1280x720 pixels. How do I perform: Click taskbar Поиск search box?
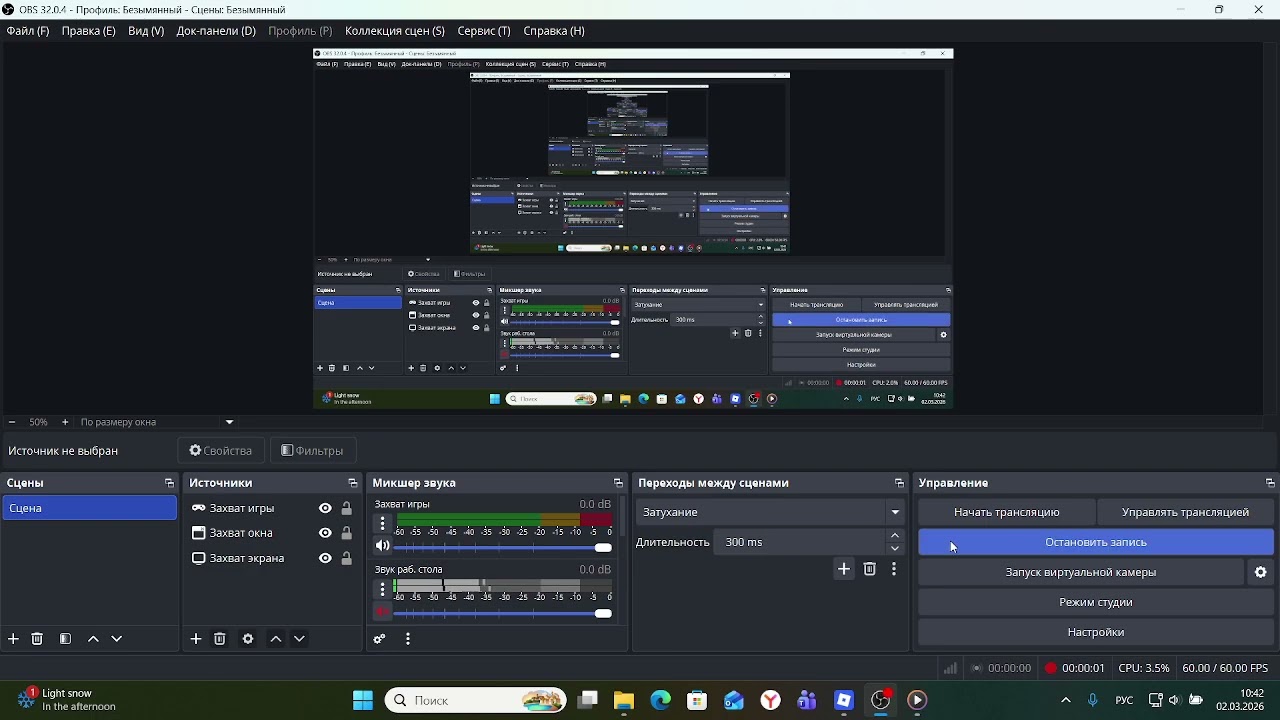point(475,700)
